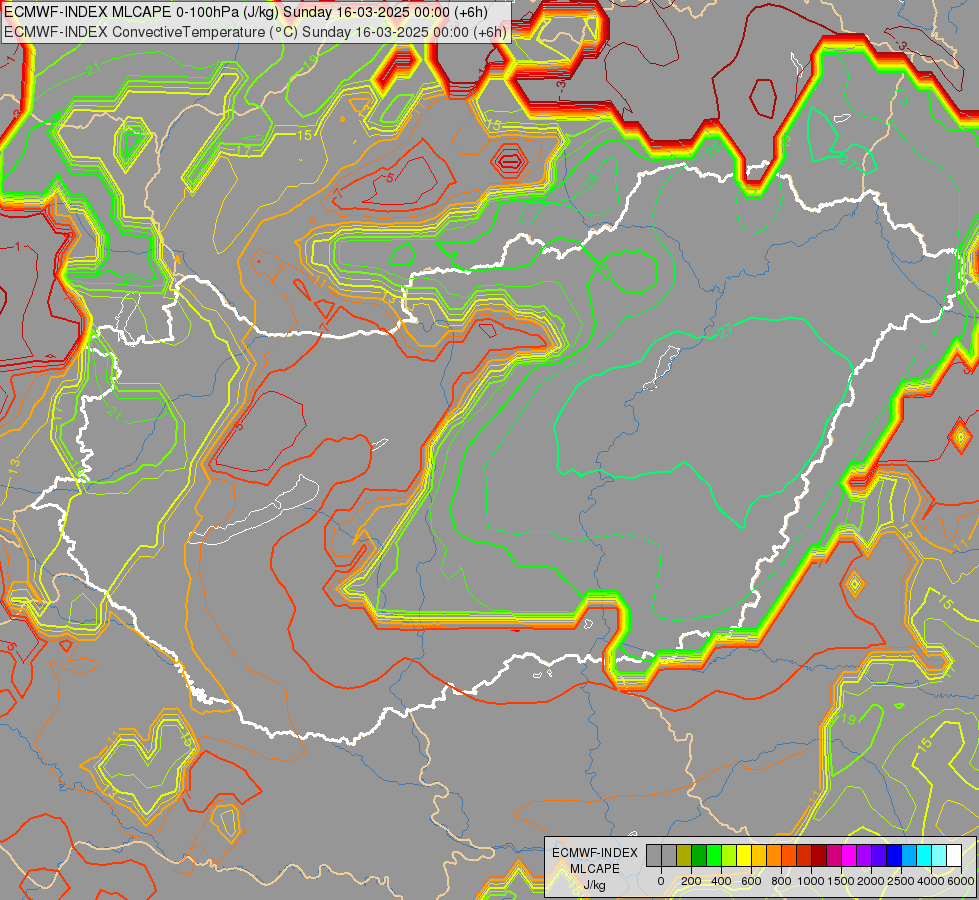Click the pure blue legend swatch
The height and width of the screenshot is (900, 979).
[895, 855]
